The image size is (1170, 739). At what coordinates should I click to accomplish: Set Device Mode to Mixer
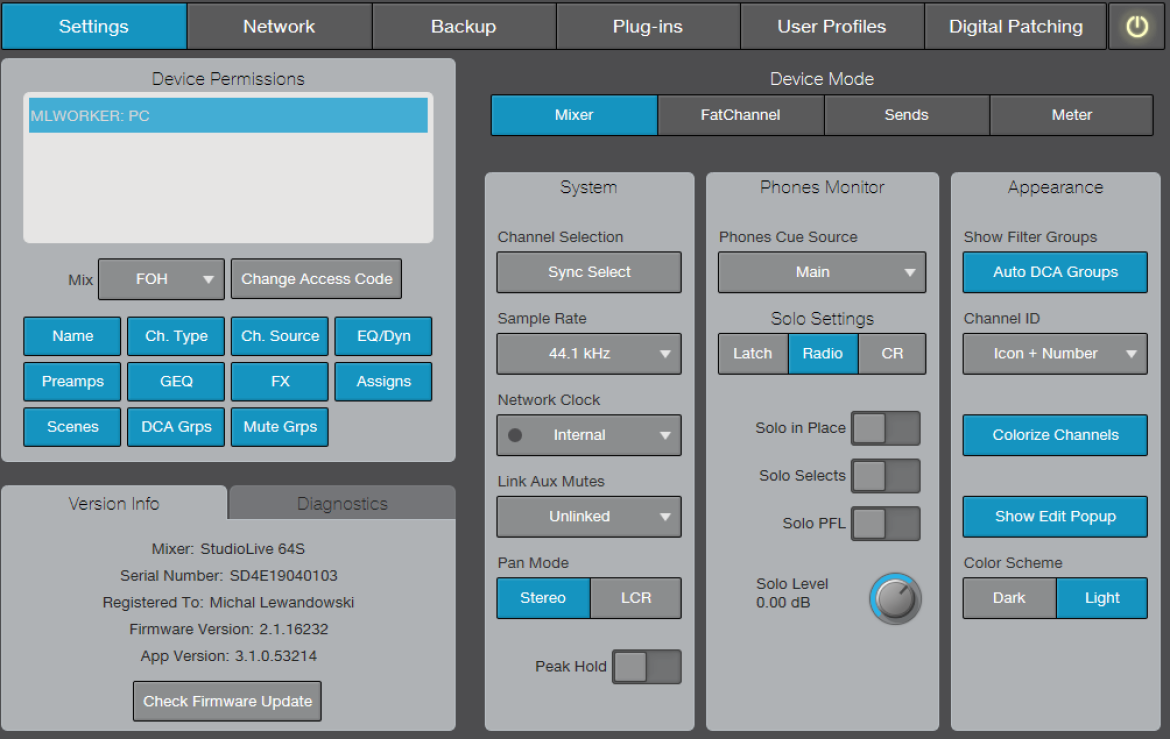coord(574,115)
